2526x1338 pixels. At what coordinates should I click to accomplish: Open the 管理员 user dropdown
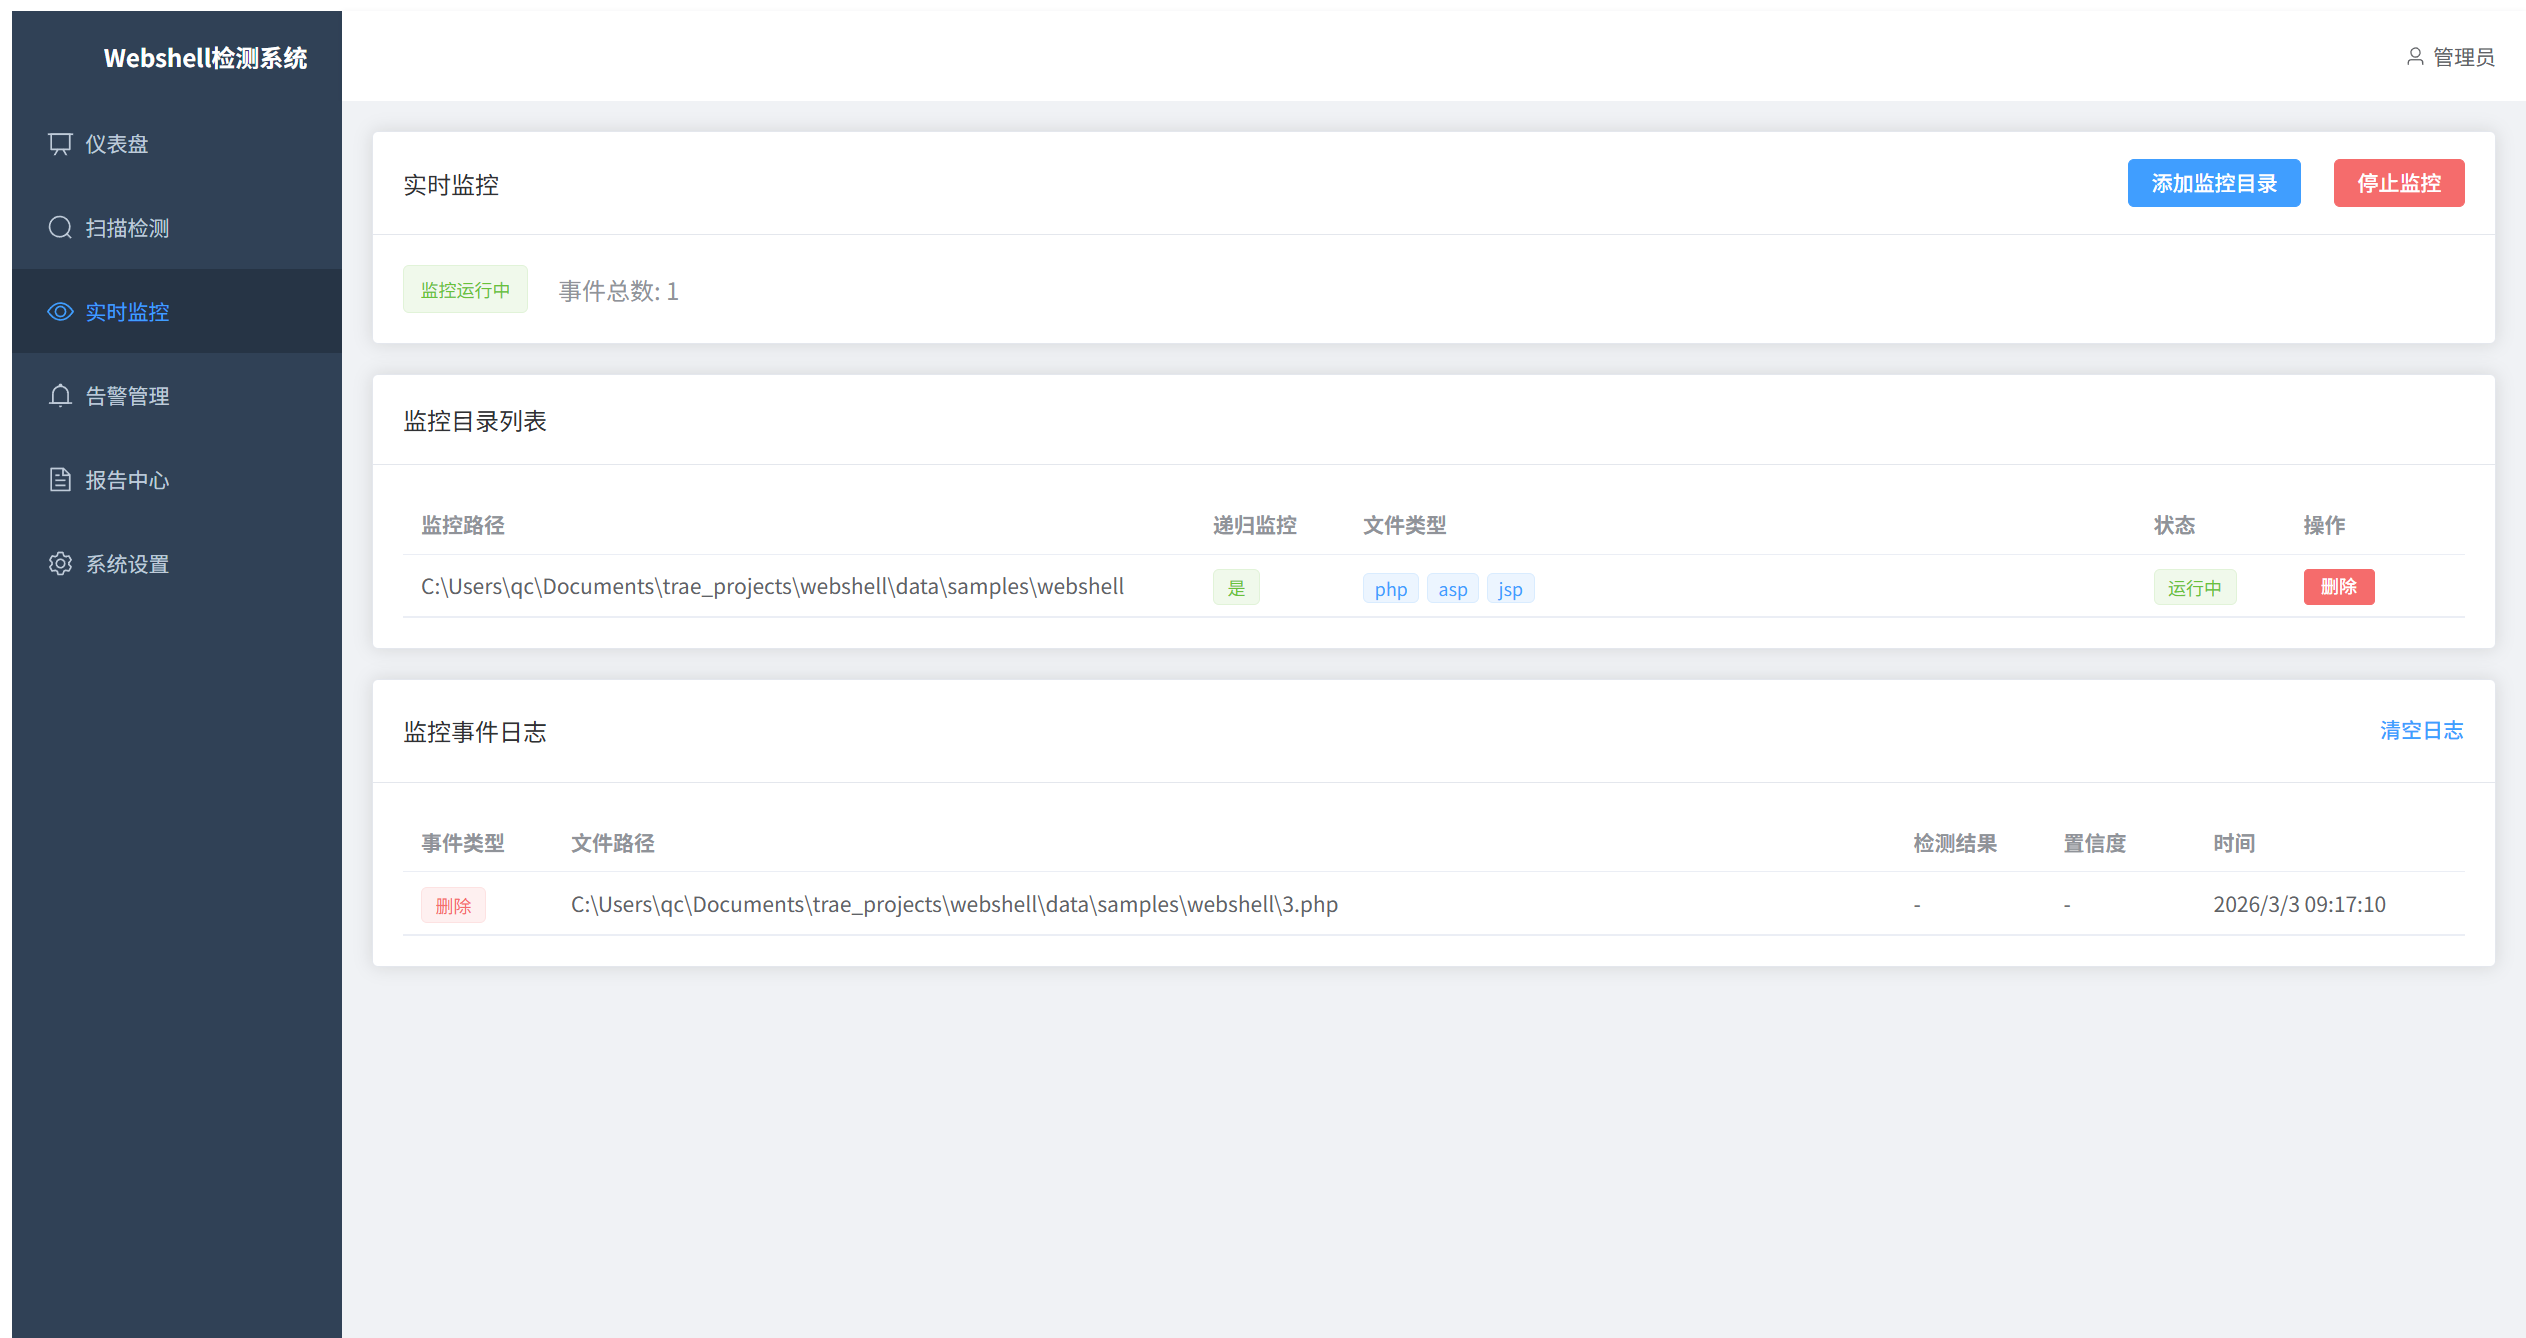(2463, 57)
